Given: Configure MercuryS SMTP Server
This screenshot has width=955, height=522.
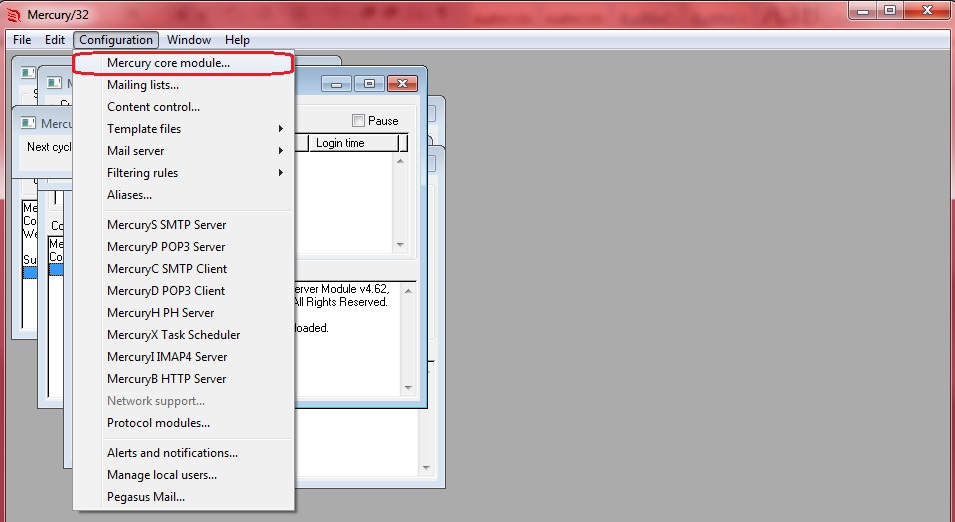Looking at the screenshot, I should point(183,225).
